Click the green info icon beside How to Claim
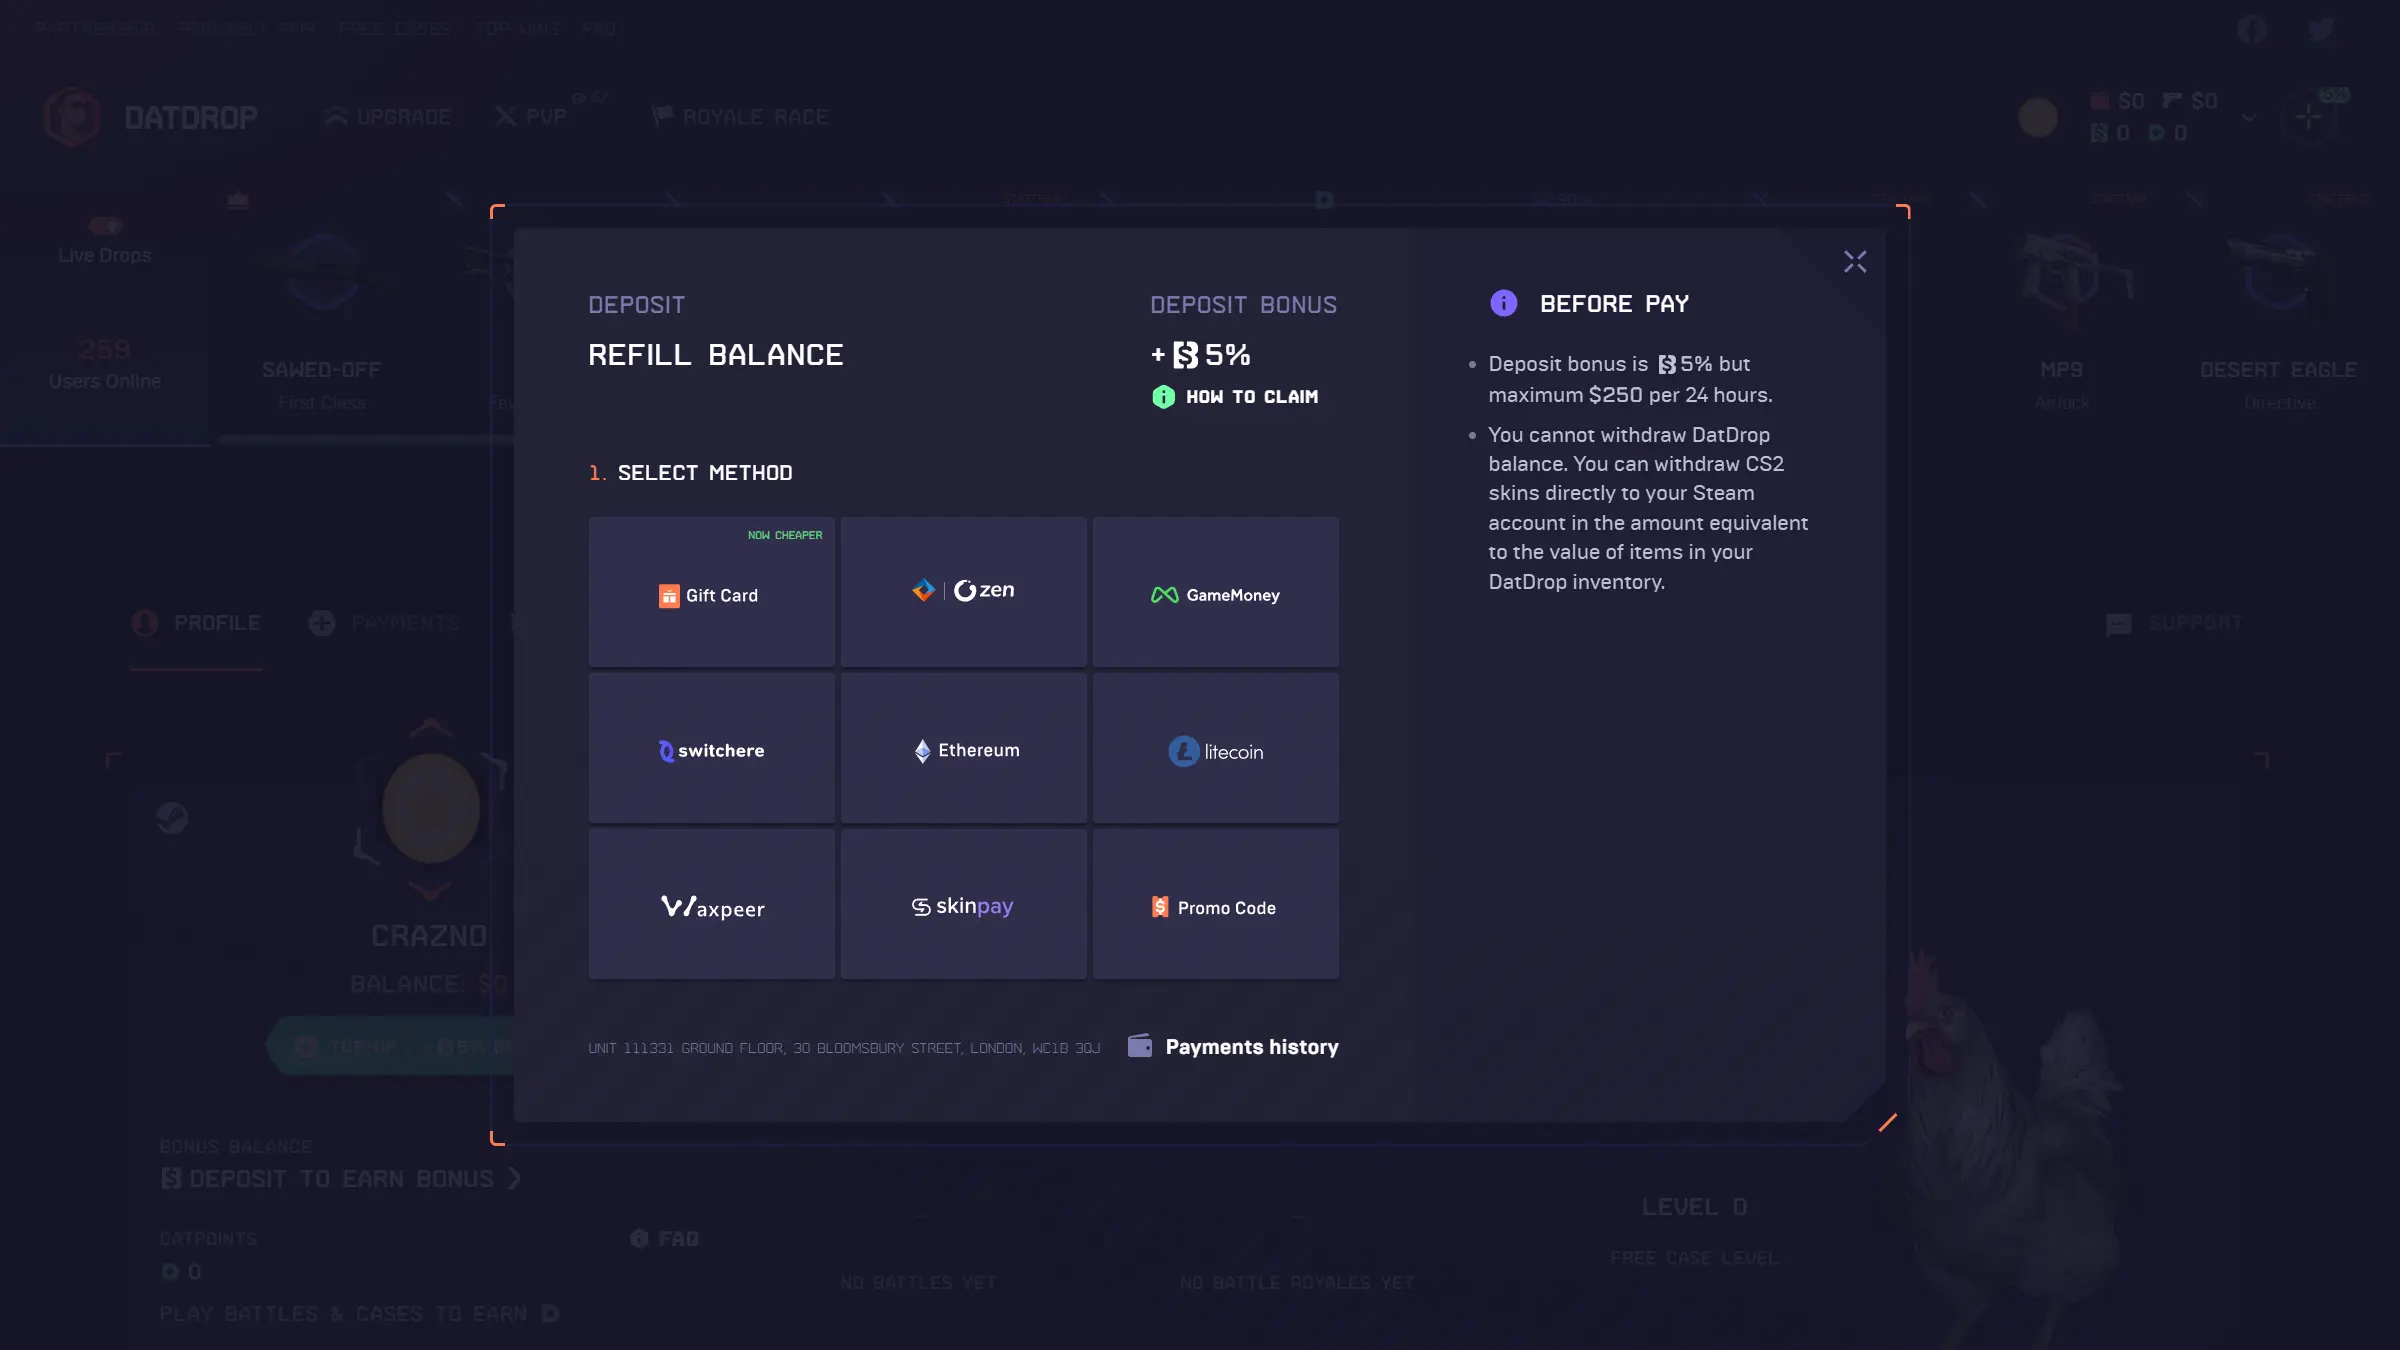Image resolution: width=2400 pixels, height=1350 pixels. point(1163,397)
